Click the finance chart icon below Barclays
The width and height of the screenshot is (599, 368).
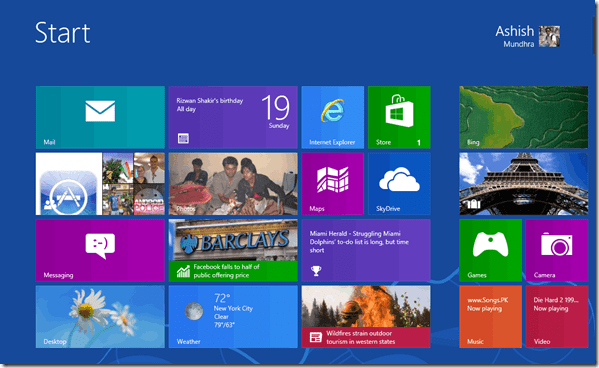[x=183, y=271]
